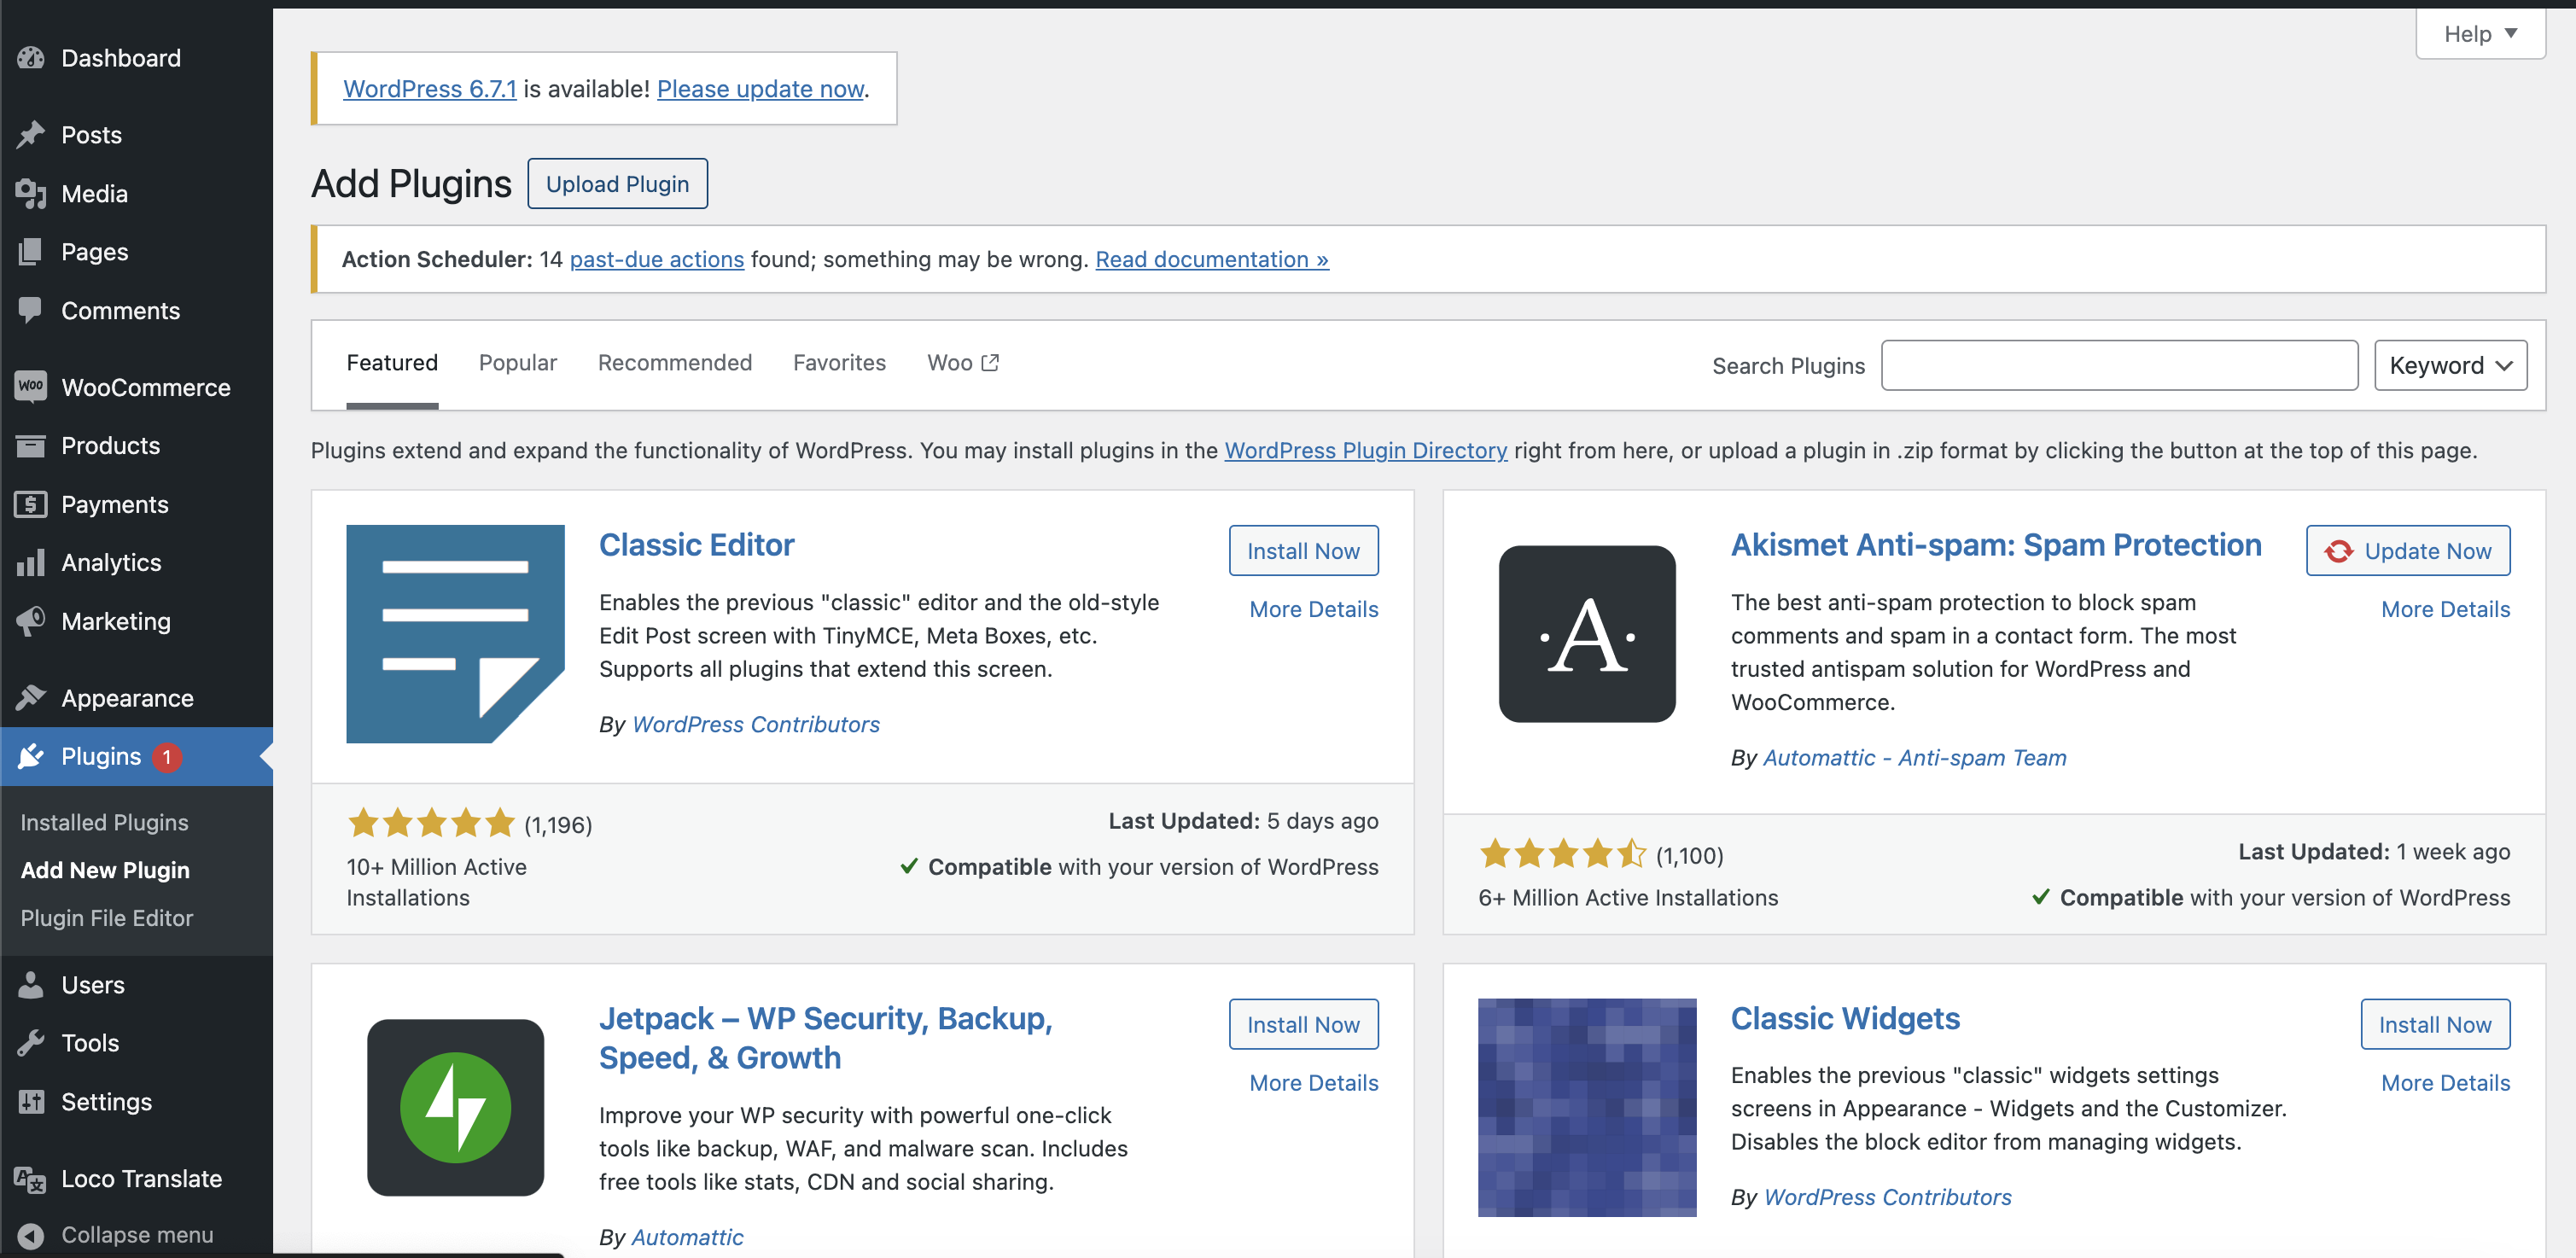2576x1258 pixels.
Task: Click the Upload Plugin button
Action: point(617,184)
